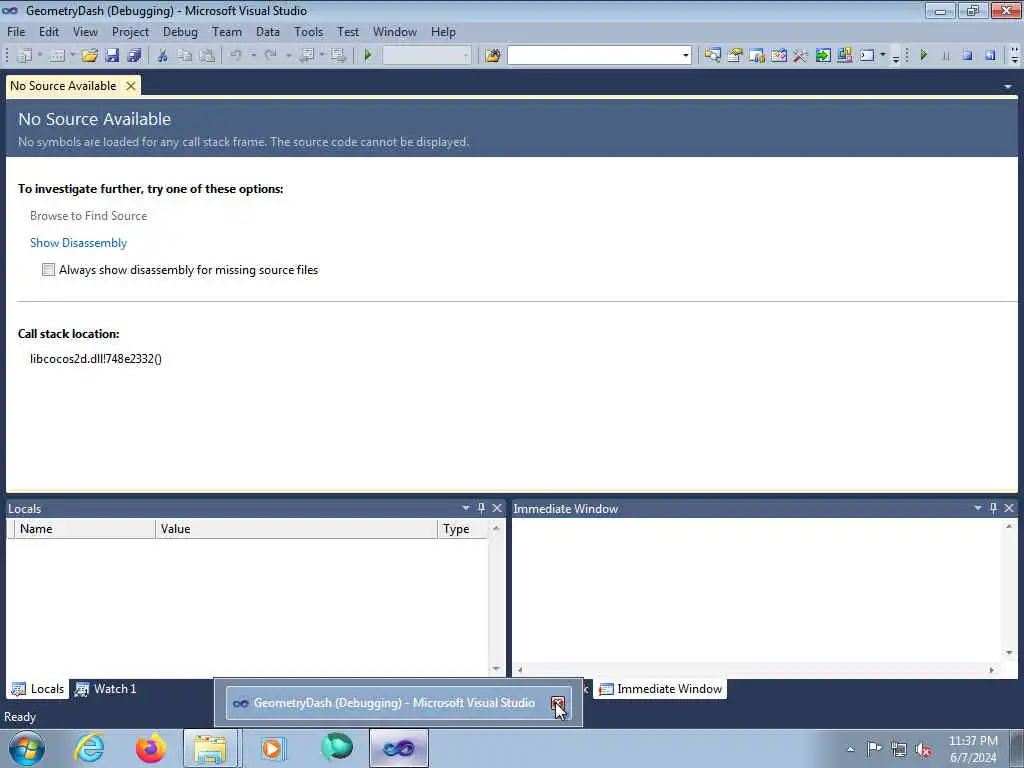The image size is (1024, 768).
Task: Open the Edit menu
Action: (x=48, y=32)
